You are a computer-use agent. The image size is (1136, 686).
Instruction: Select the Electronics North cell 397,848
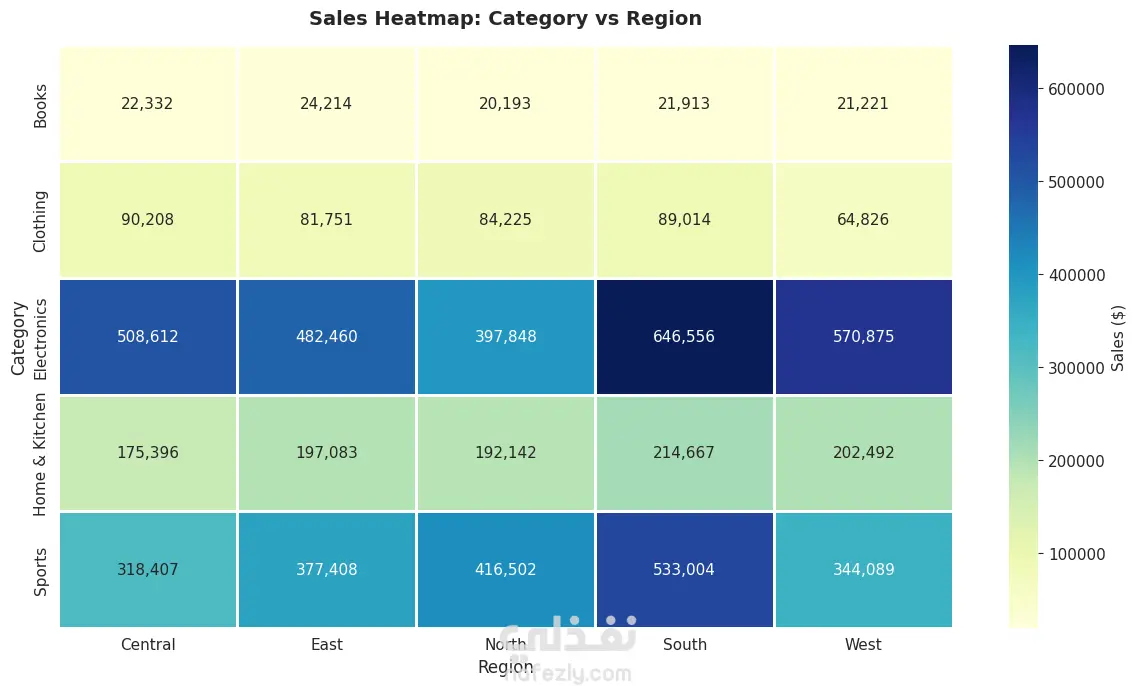click(x=506, y=337)
